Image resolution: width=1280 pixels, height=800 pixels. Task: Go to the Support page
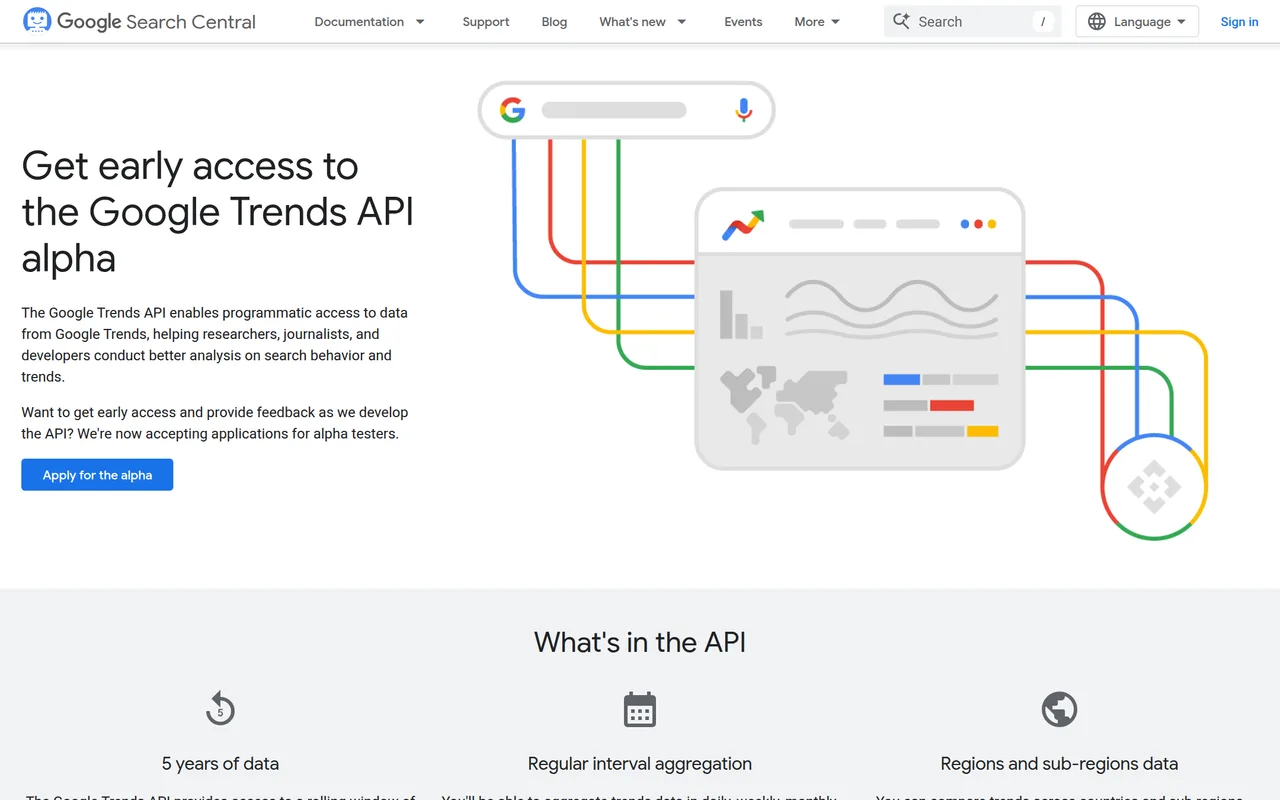486,21
